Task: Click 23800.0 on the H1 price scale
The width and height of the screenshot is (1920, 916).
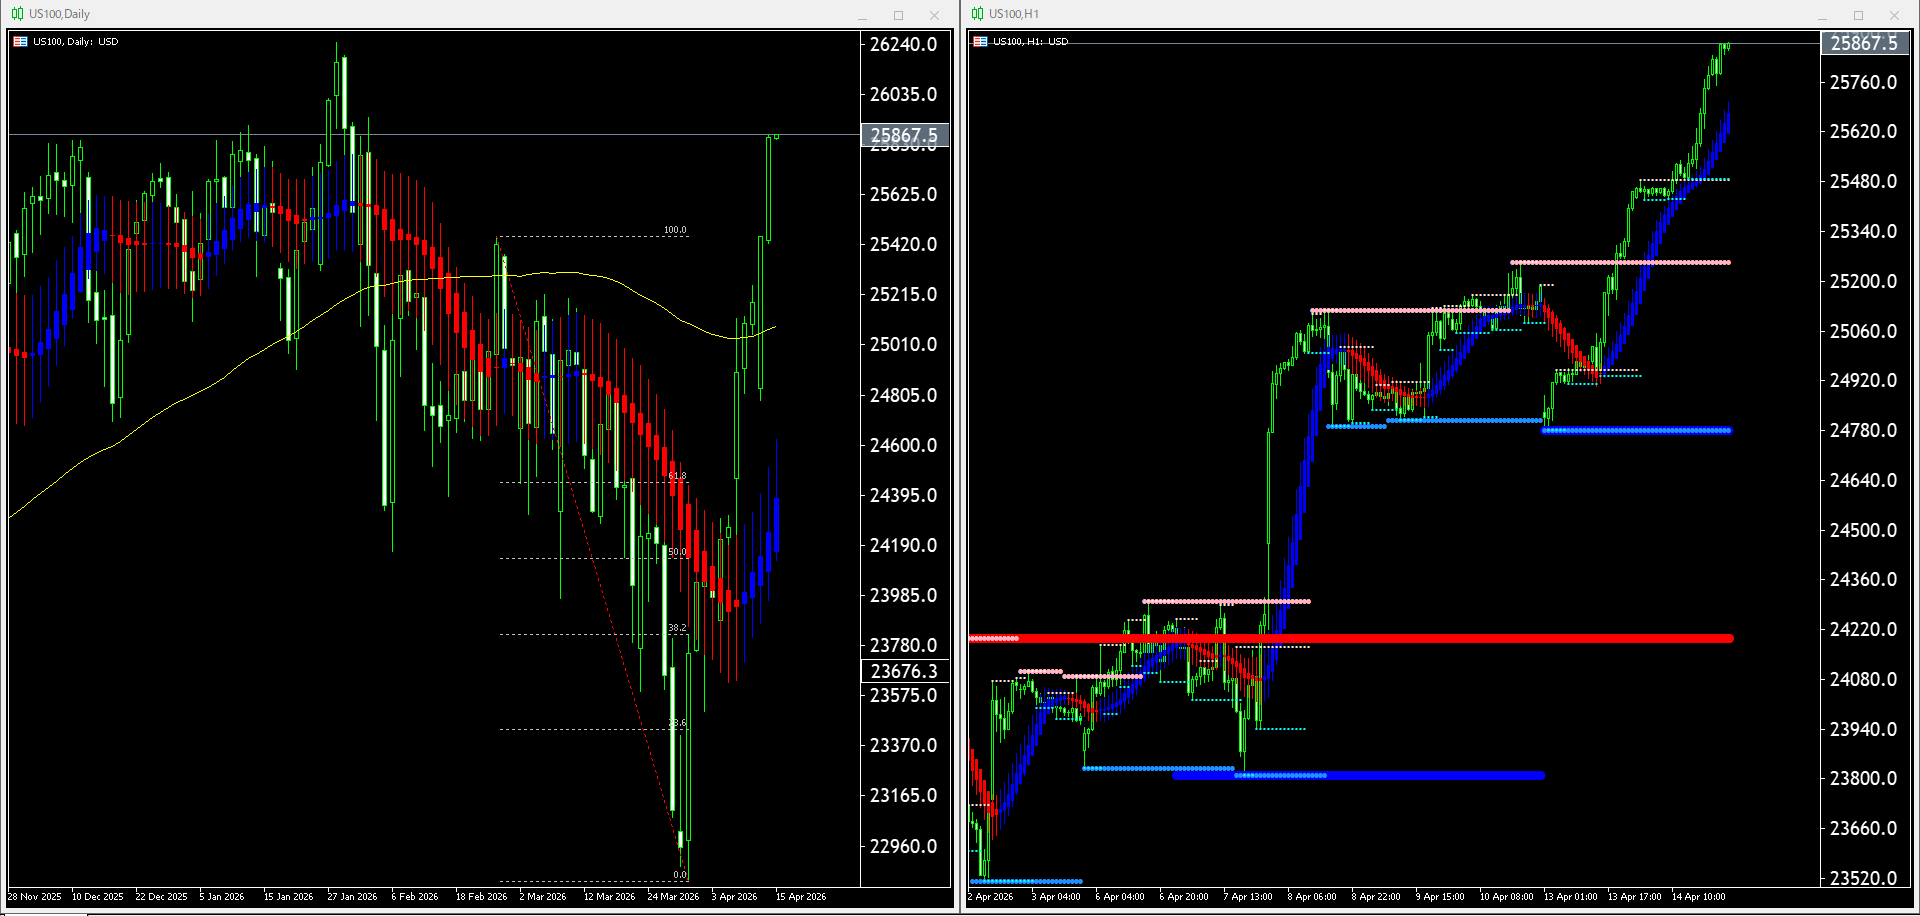Action: pos(1863,778)
